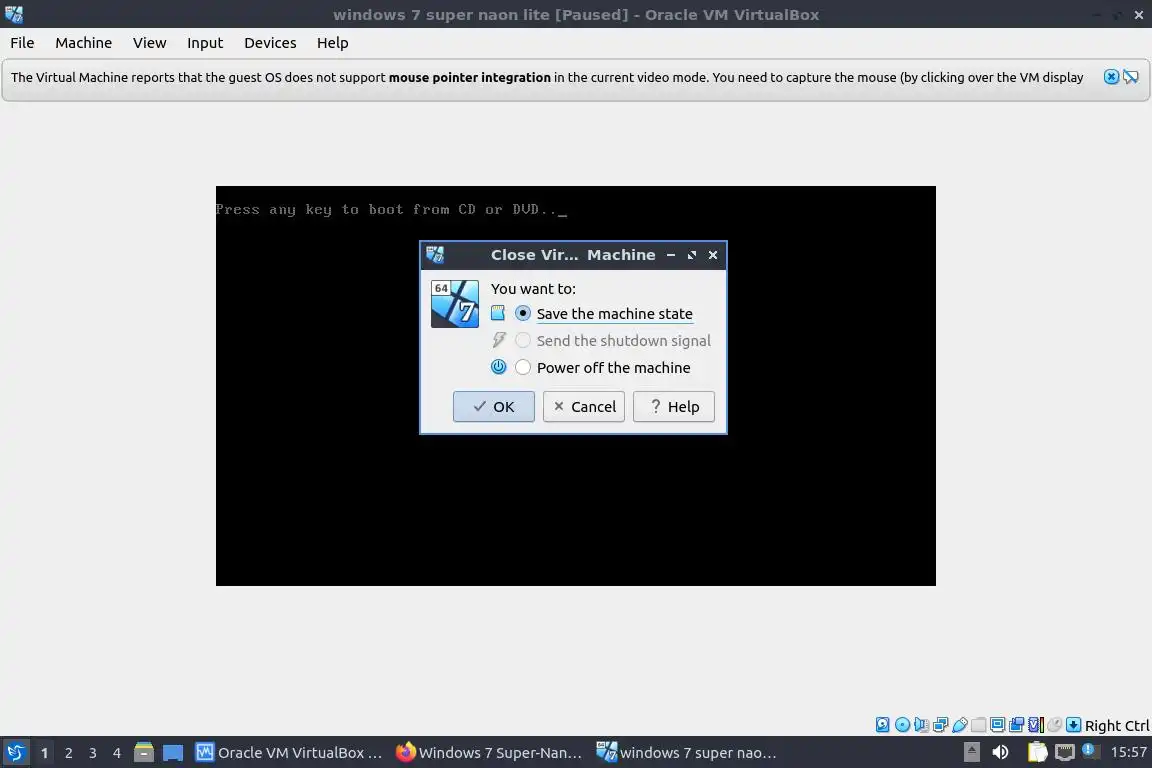Click the VirtualBox icon in dialog title bar
Viewport: 1152px width, 768px height.
click(435, 255)
